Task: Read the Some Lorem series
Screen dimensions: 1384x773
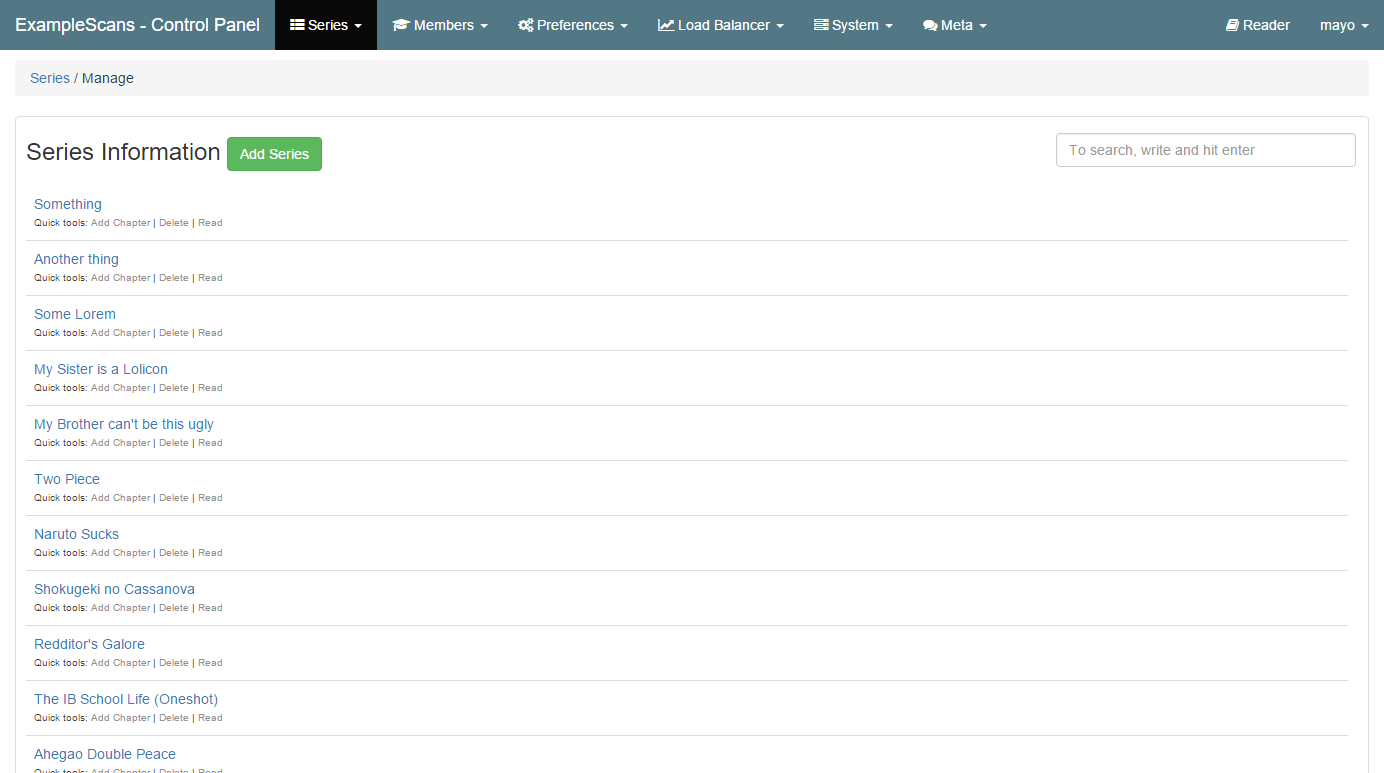Action: [x=210, y=333]
